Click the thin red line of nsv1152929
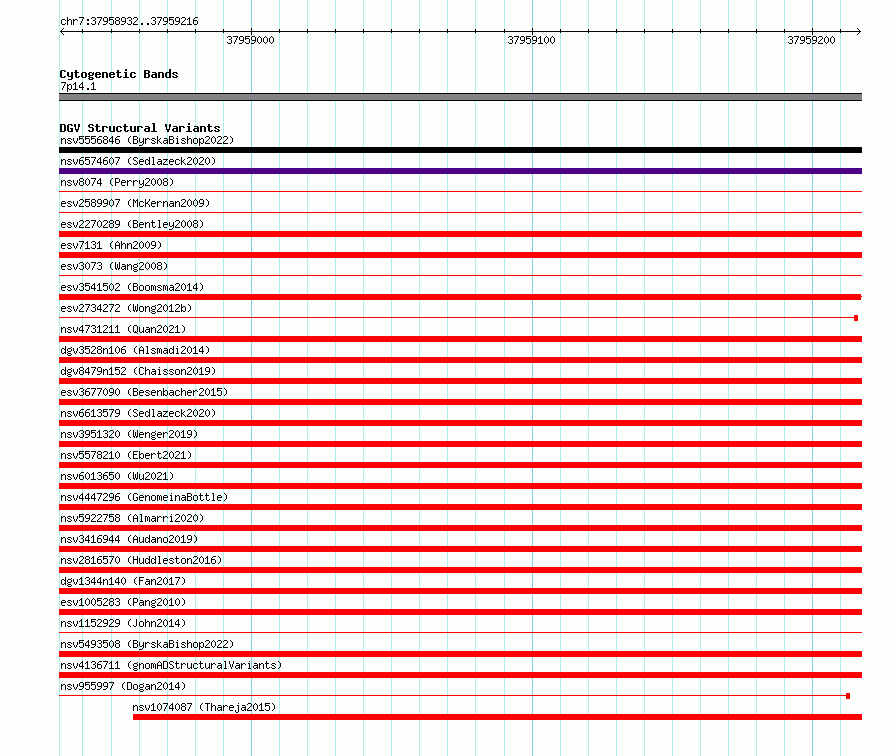Screen dimensions: 890x756 click(460, 633)
